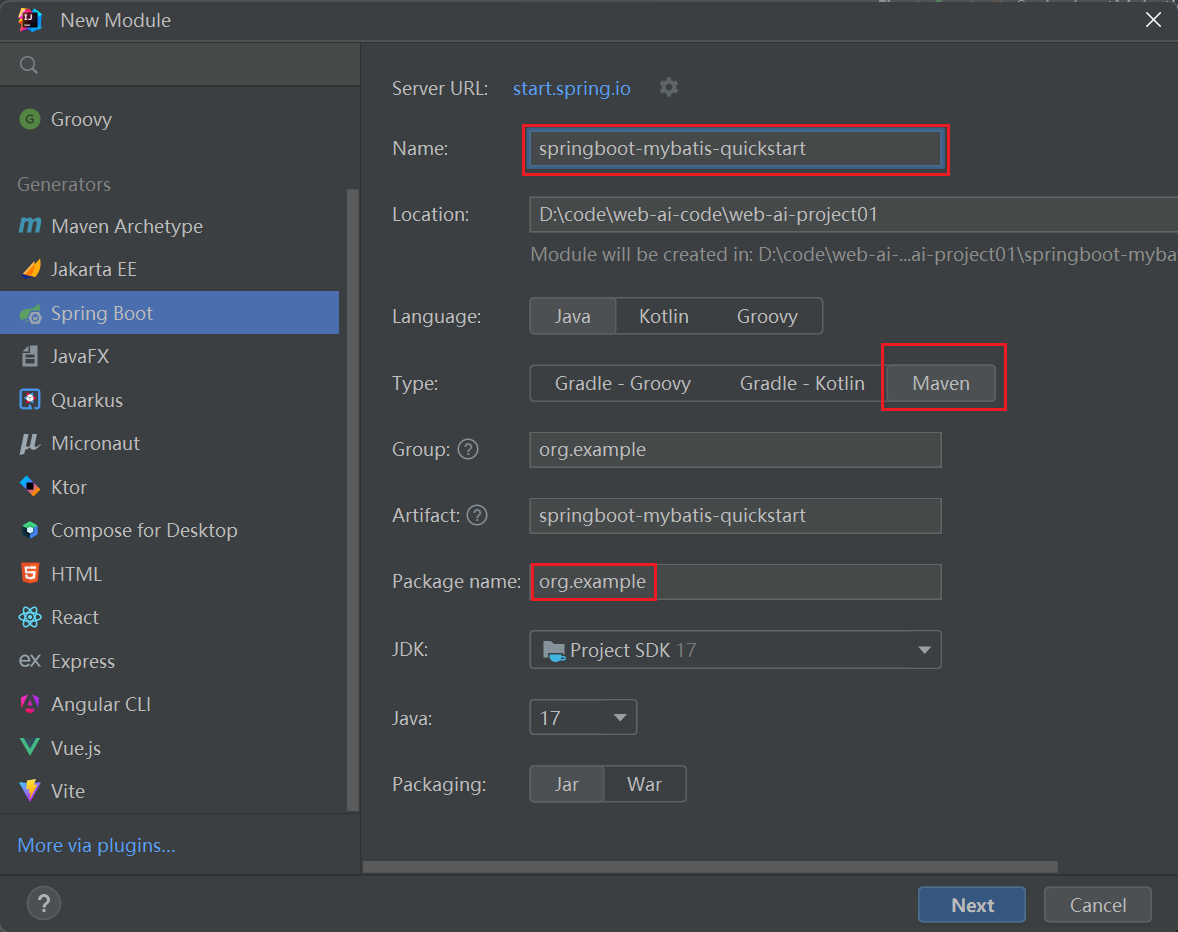Screen dimensions: 1178x932
Task: Click the Groovy language icon in sidebar
Action: point(30,119)
